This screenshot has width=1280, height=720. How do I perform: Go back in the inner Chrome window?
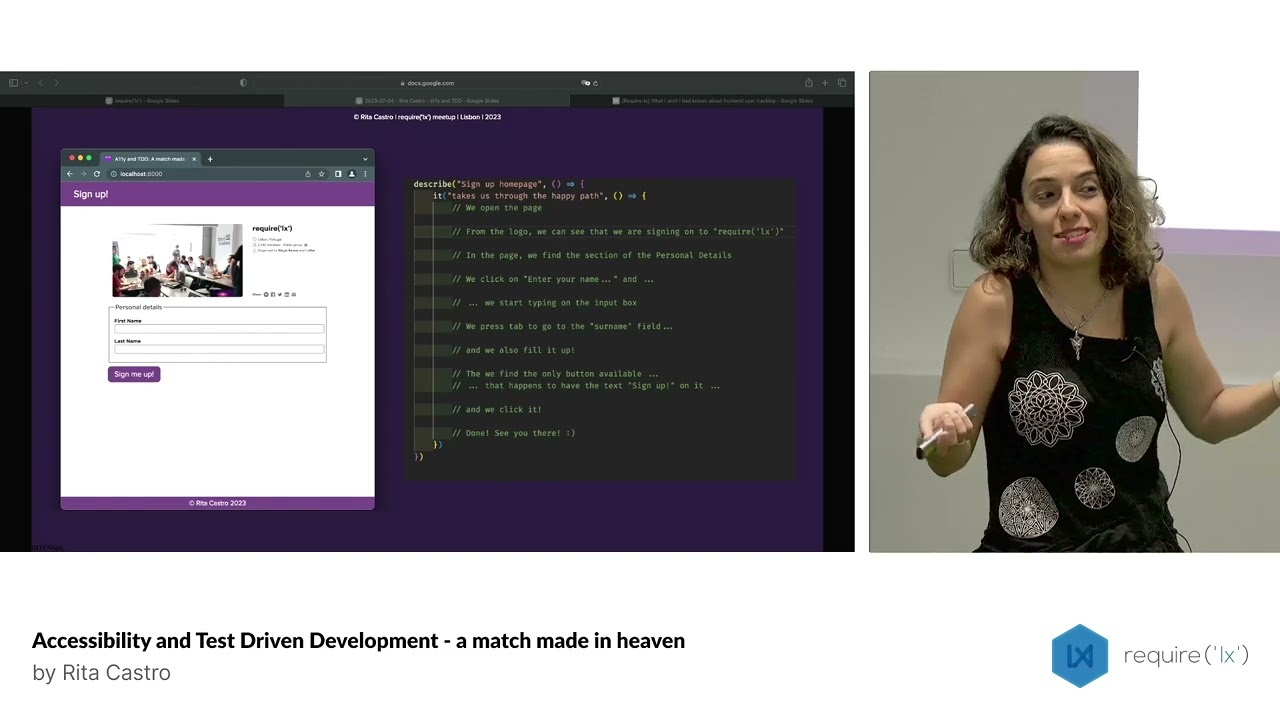pos(70,174)
